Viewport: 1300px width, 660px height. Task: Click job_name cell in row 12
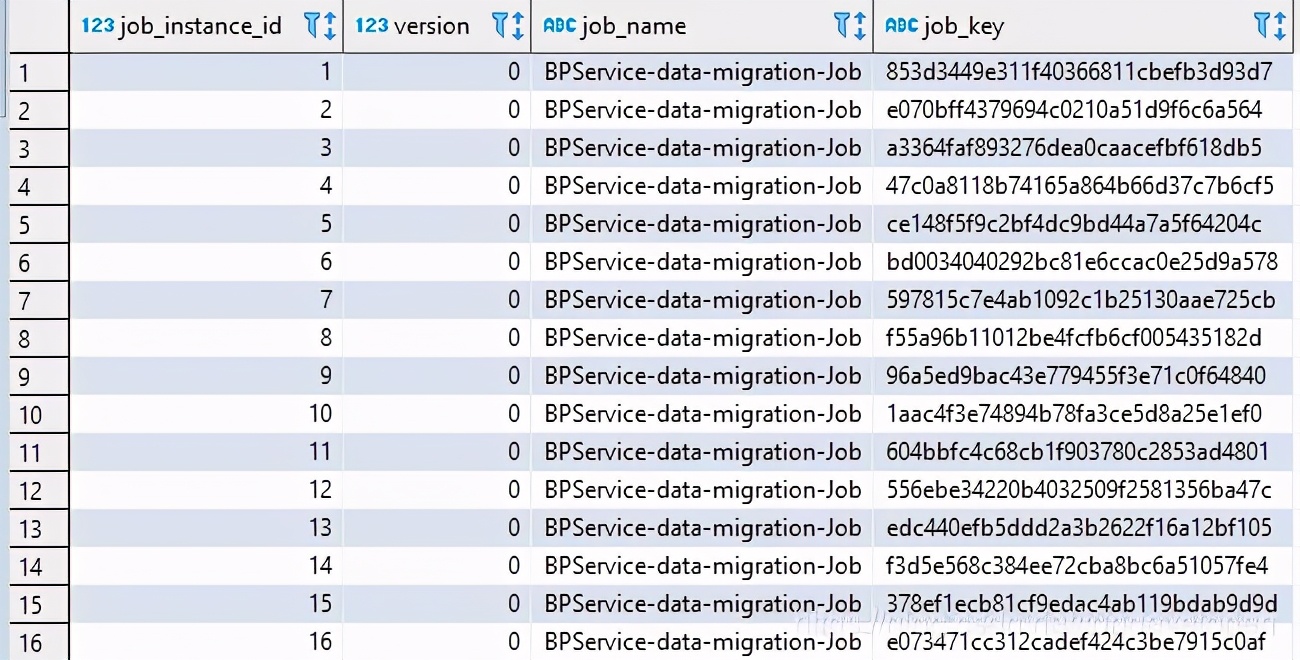pyautogui.click(x=702, y=490)
